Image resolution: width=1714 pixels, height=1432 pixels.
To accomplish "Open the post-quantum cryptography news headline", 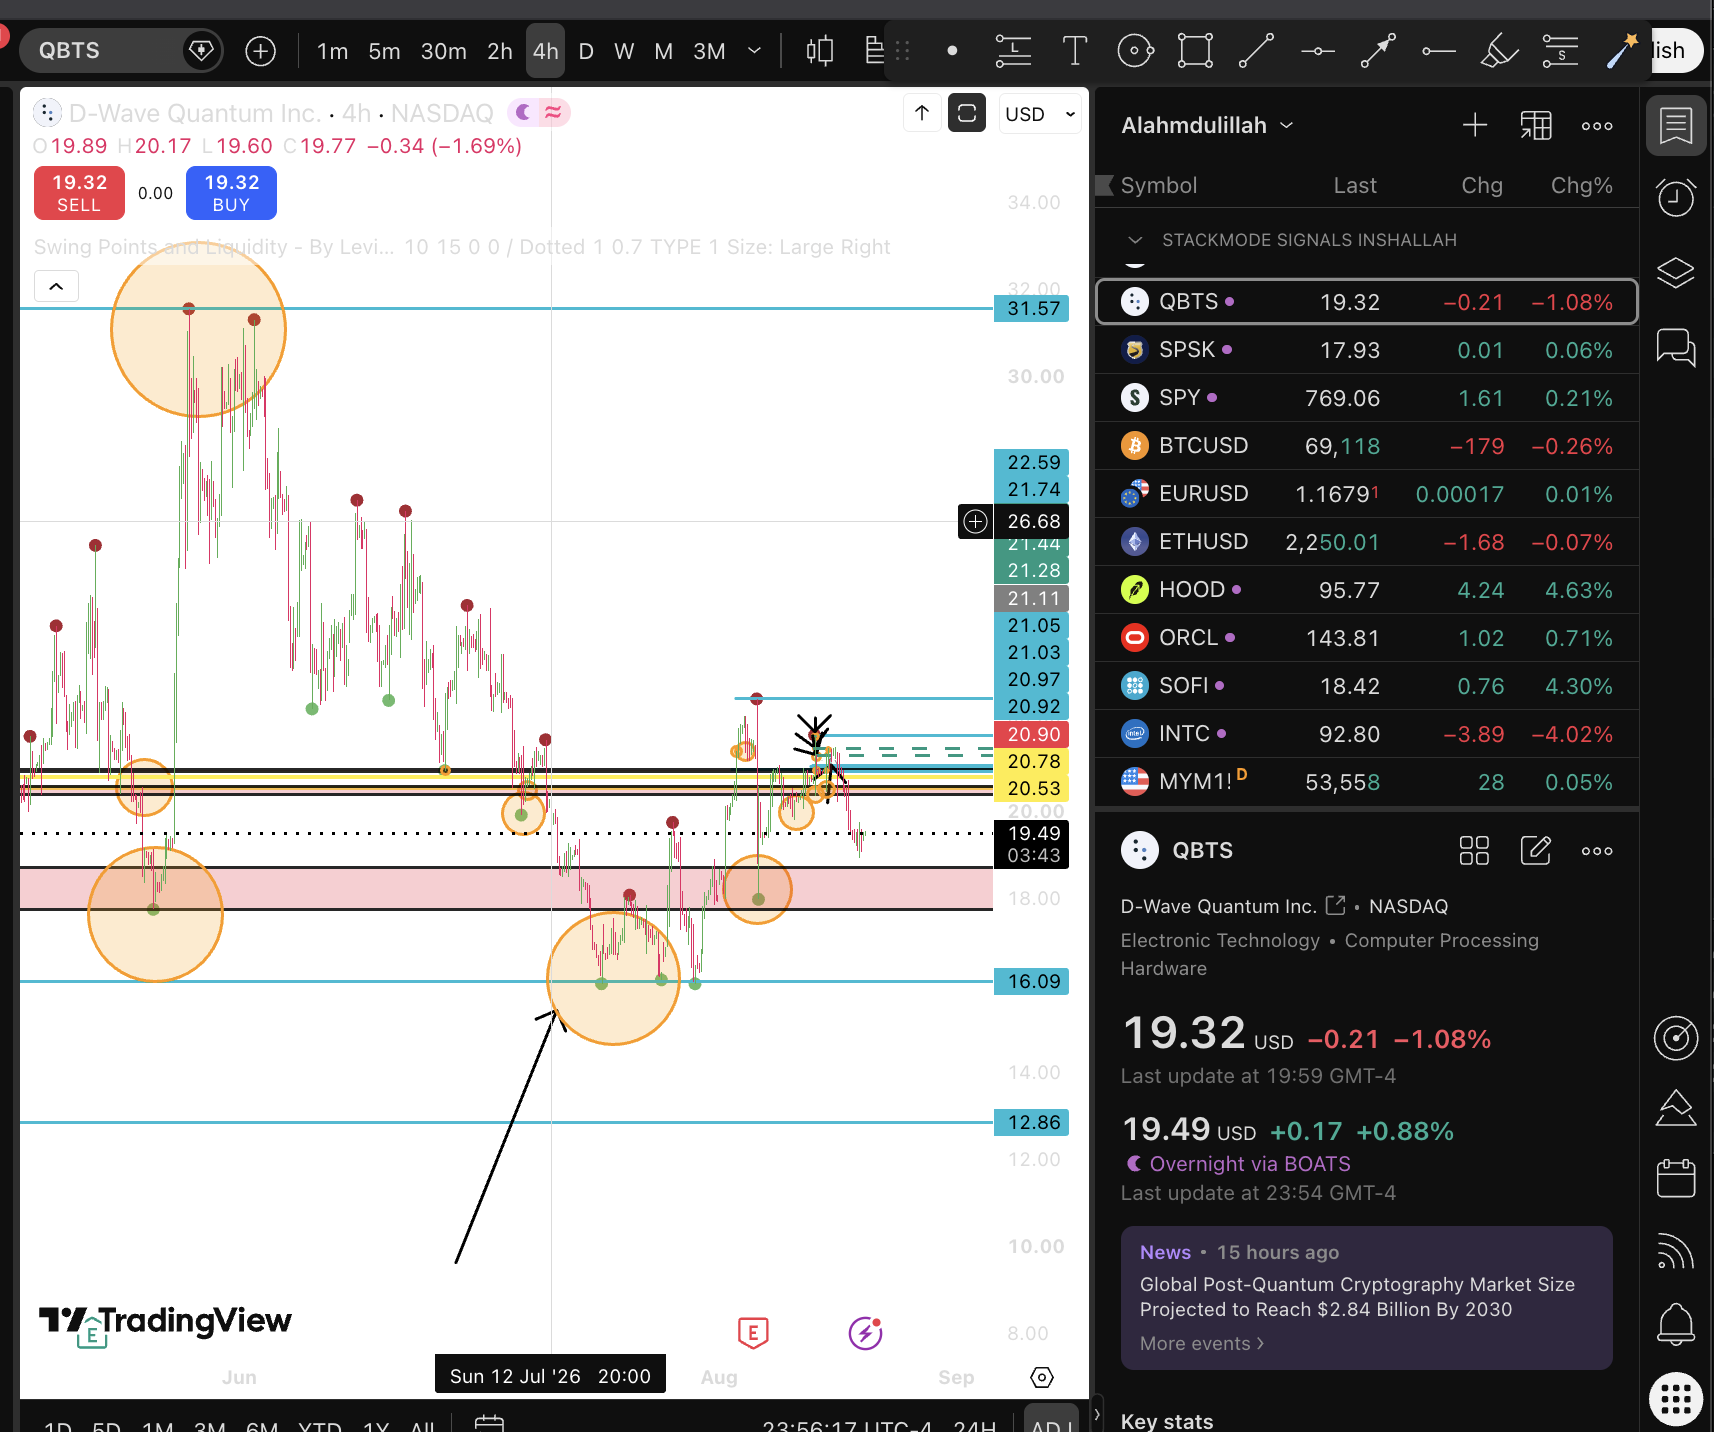I will coord(1357,1297).
